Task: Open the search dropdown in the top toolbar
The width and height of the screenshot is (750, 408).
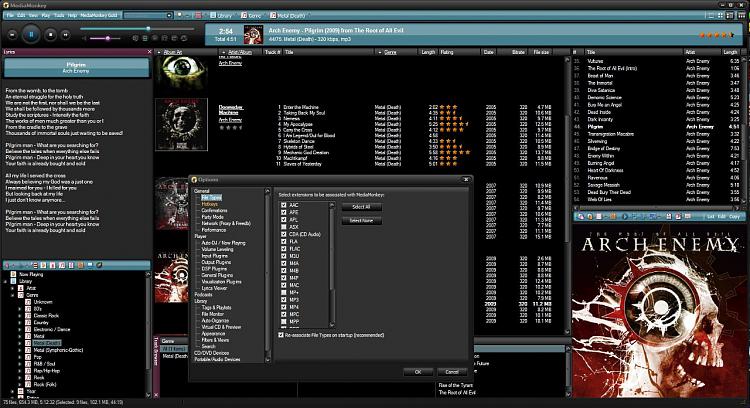Action: [x=169, y=15]
